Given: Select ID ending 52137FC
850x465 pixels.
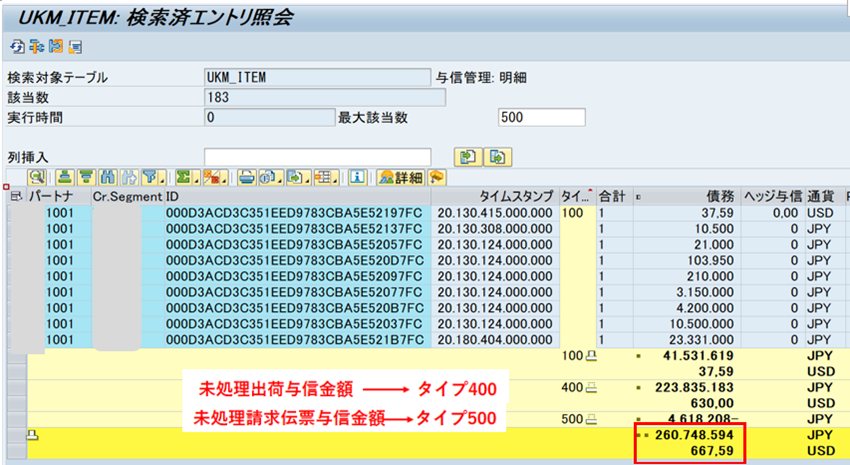Looking at the screenshot, I should pos(294,229).
